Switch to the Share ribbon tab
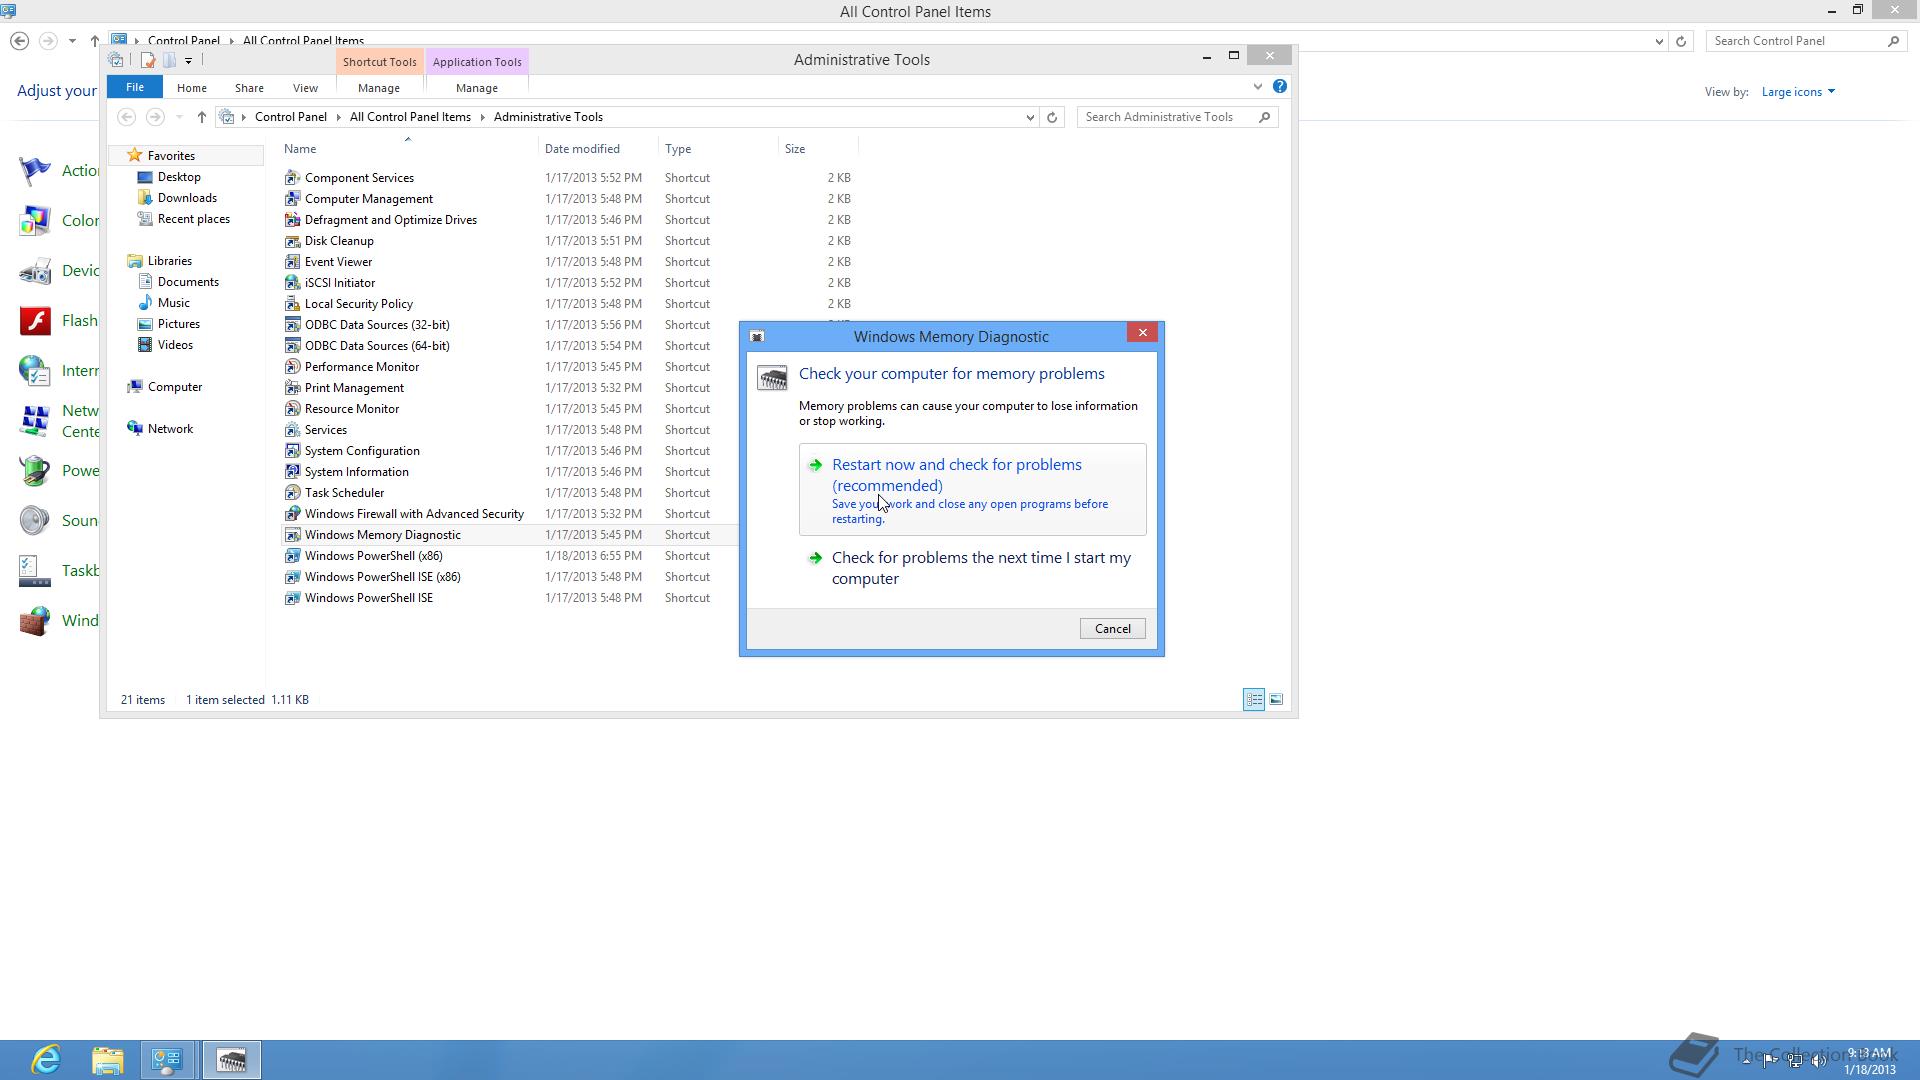Image resolution: width=1920 pixels, height=1080 pixels. tap(249, 88)
